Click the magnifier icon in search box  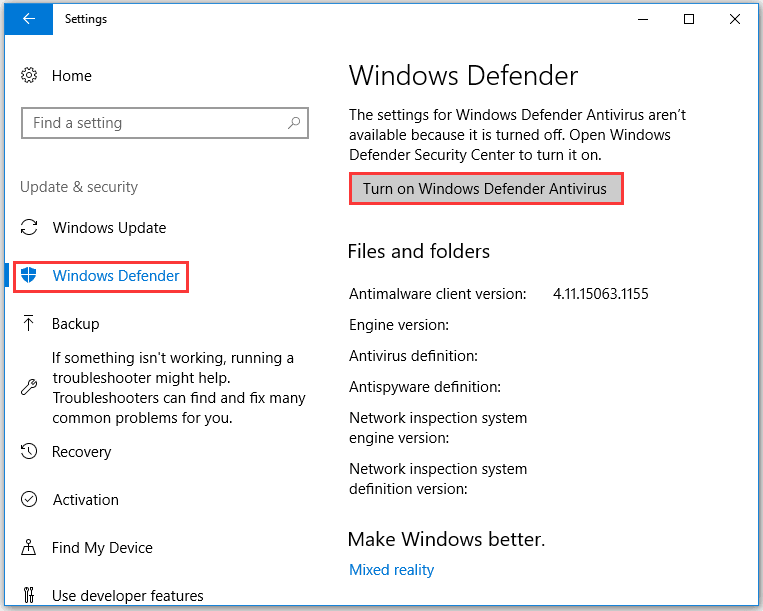point(293,123)
